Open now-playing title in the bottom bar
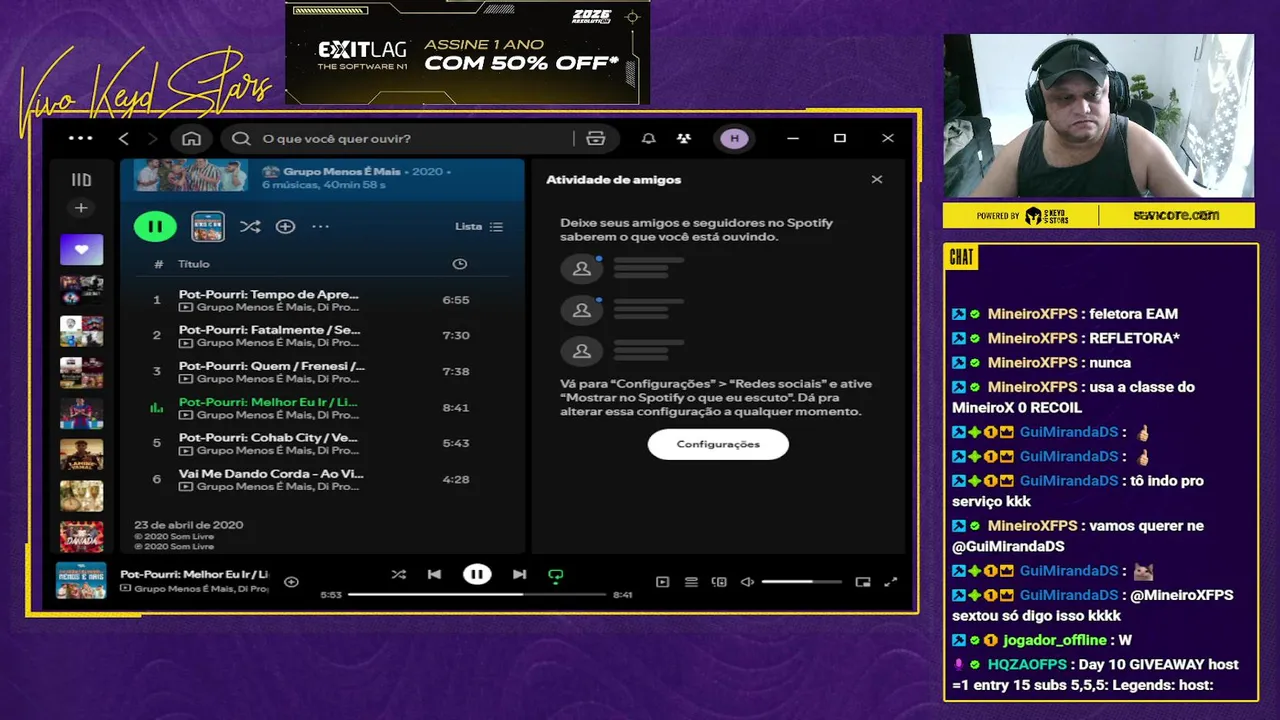Viewport: 1280px width, 720px height. [x=194, y=575]
